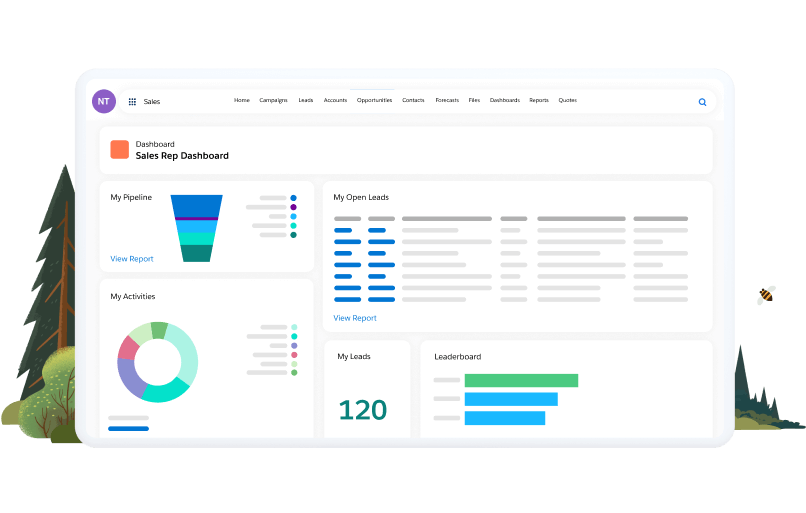Click the Sales Rep Dashboard title
Screen dimensions: 806x513
[x=182, y=156]
